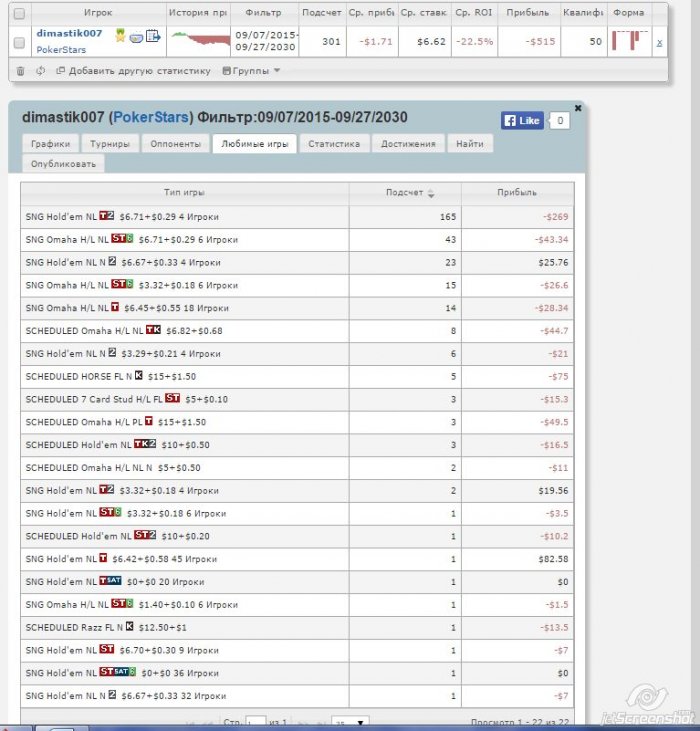700x731 pixels.
Task: Click the trash icon below the player row
Action: (x=21, y=71)
